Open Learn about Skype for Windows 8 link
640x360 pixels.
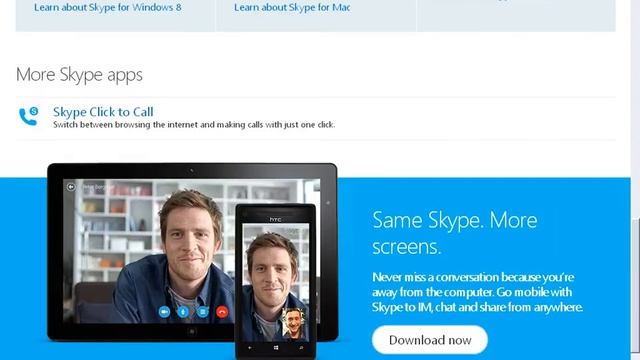point(108,7)
